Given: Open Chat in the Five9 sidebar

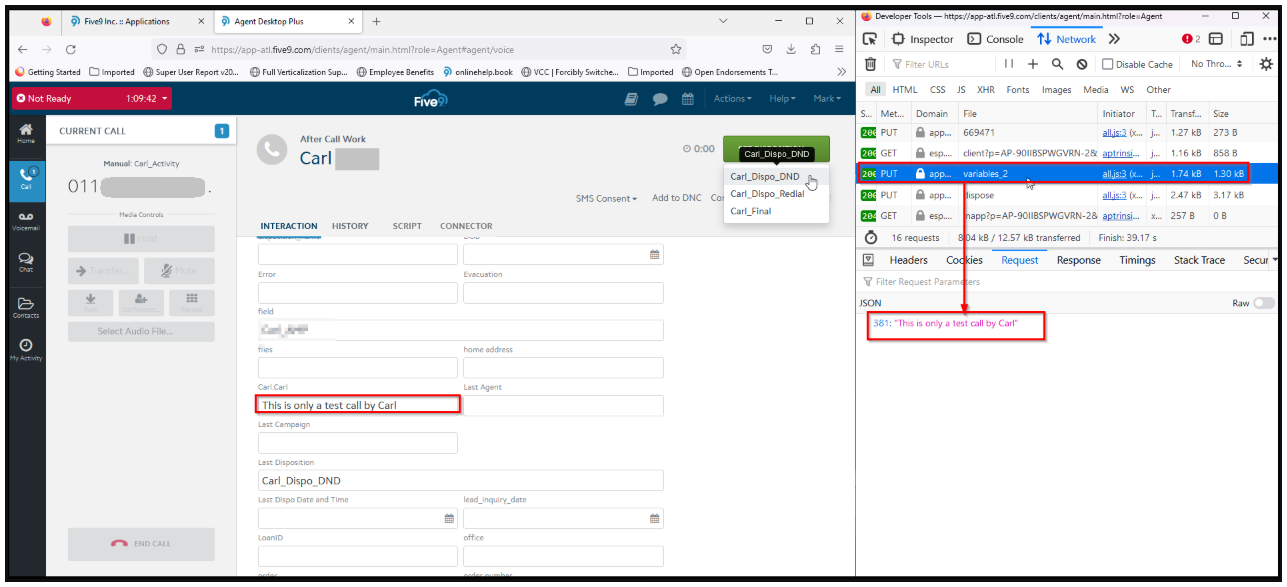Looking at the screenshot, I should click(x=26, y=263).
